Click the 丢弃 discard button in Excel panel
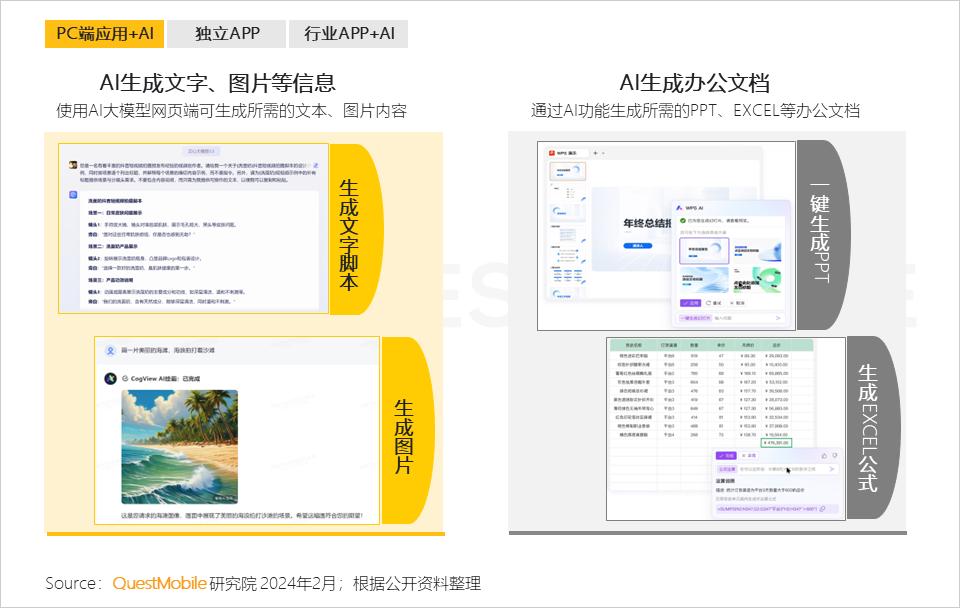Screen dimensions: 960x608 pyautogui.click(x=749, y=456)
